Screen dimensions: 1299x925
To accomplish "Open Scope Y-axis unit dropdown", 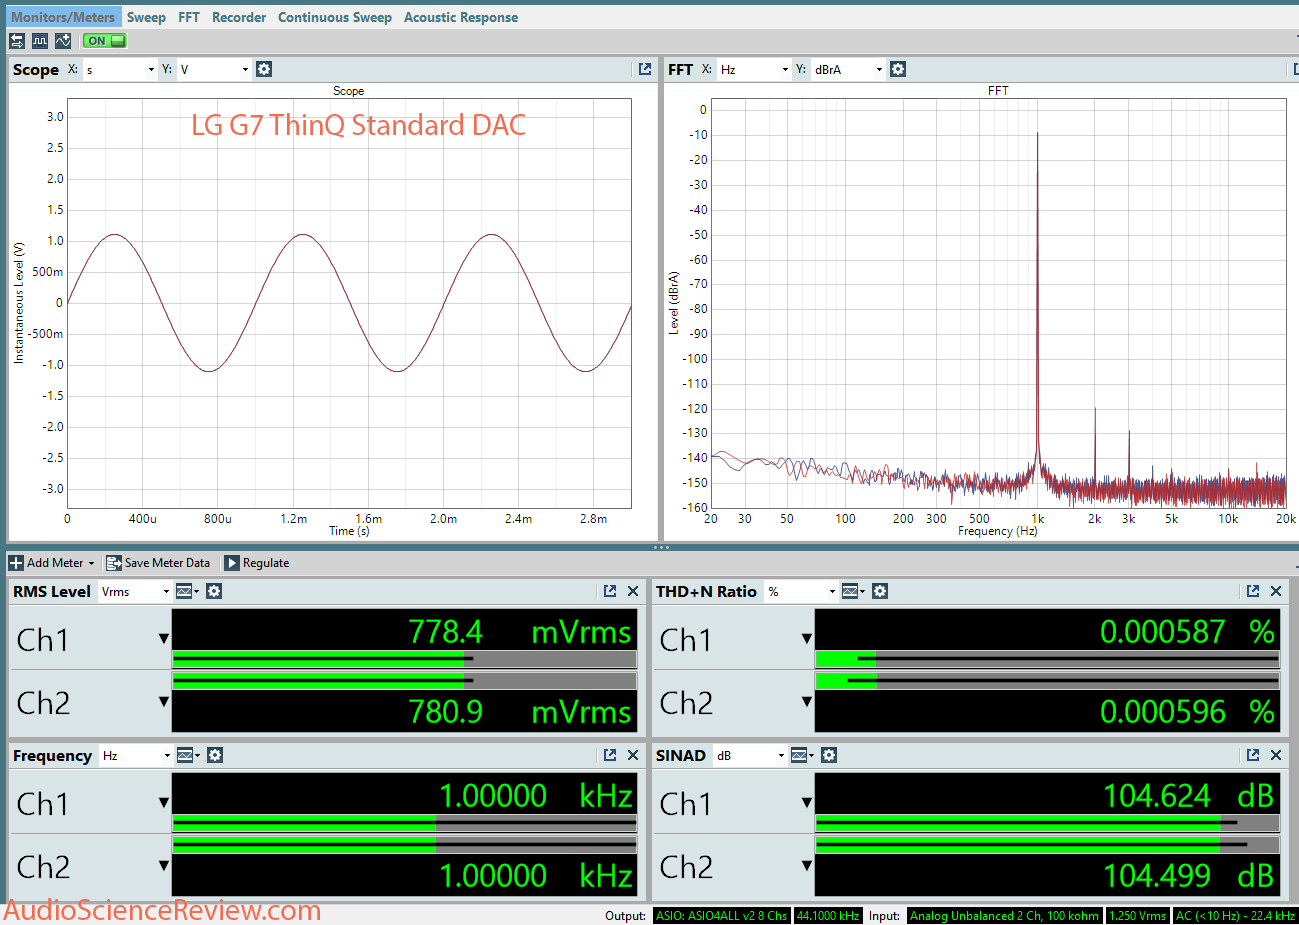I will [214, 69].
